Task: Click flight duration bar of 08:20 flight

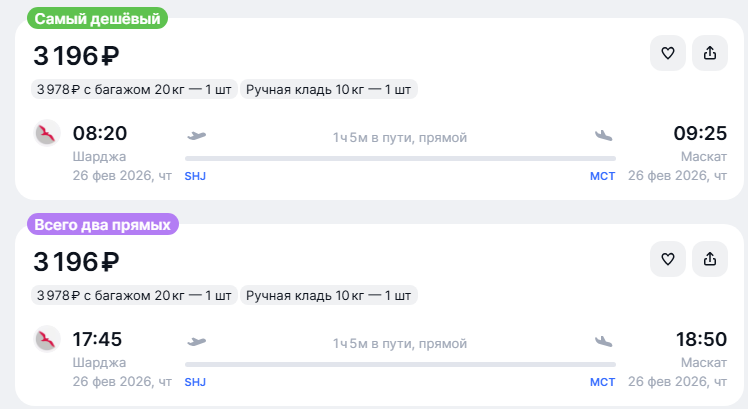Action: pos(400,158)
